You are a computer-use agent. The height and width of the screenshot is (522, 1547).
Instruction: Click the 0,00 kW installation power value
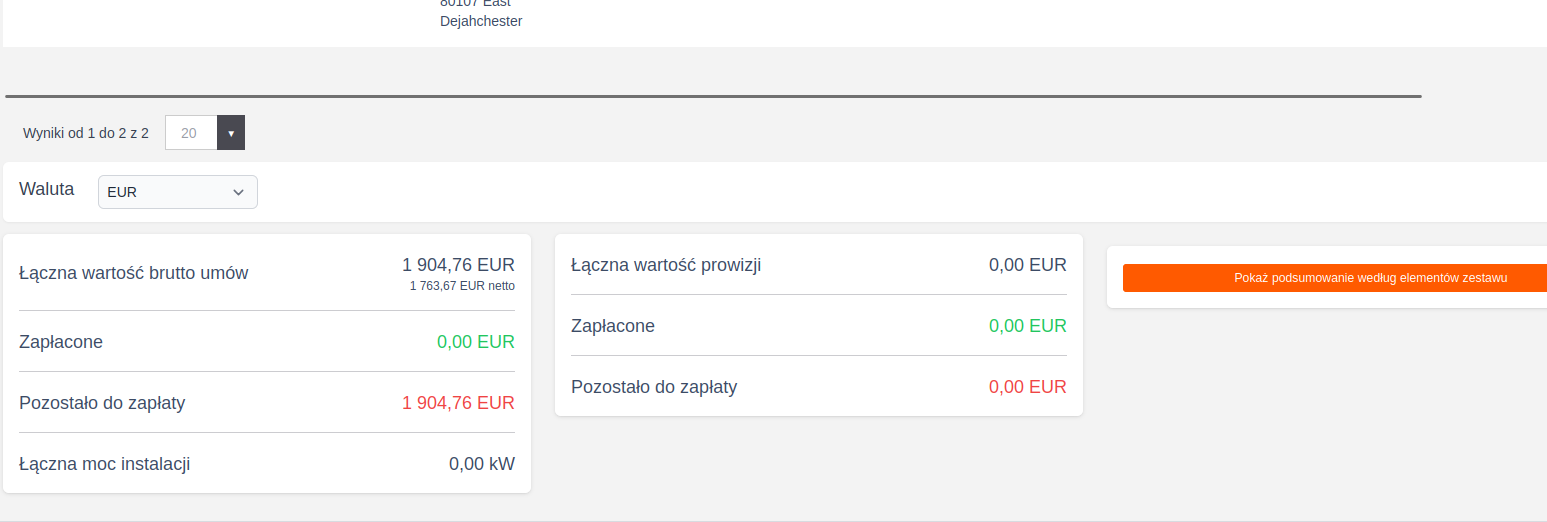481,464
